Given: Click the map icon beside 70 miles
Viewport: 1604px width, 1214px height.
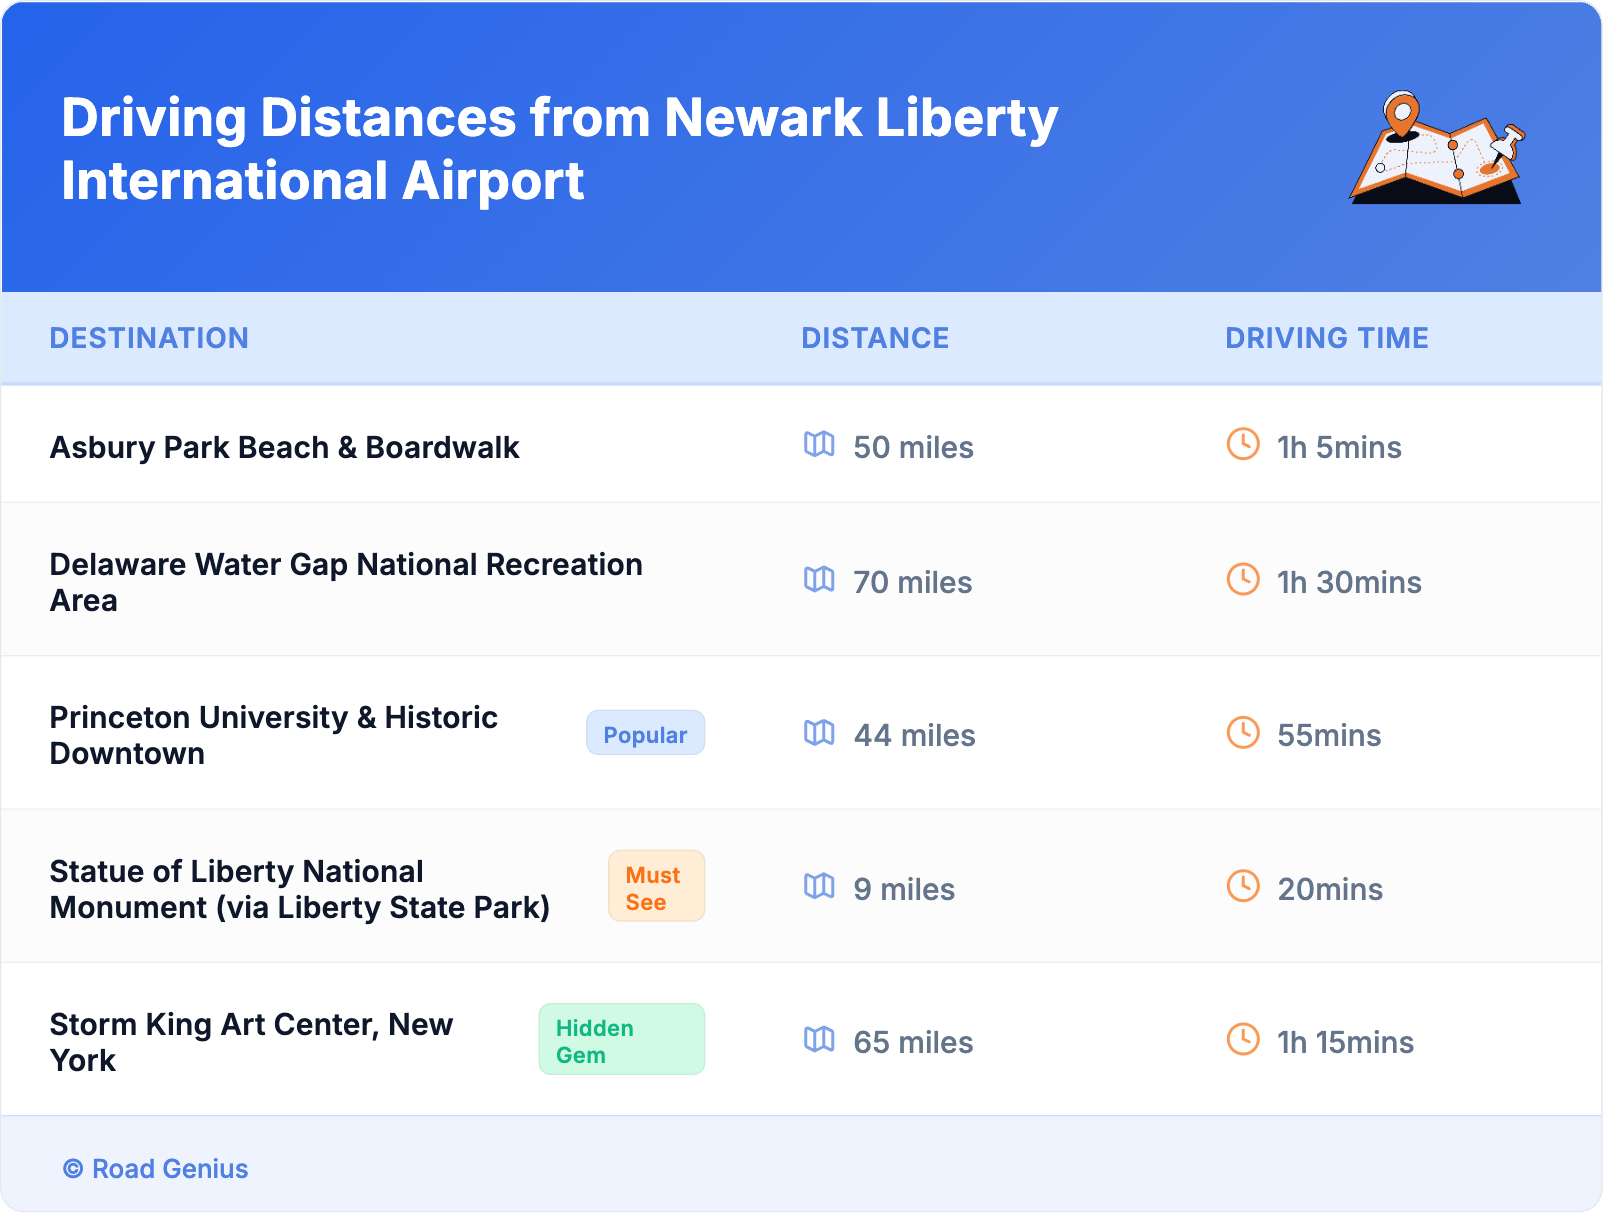Looking at the screenshot, I should click(819, 579).
